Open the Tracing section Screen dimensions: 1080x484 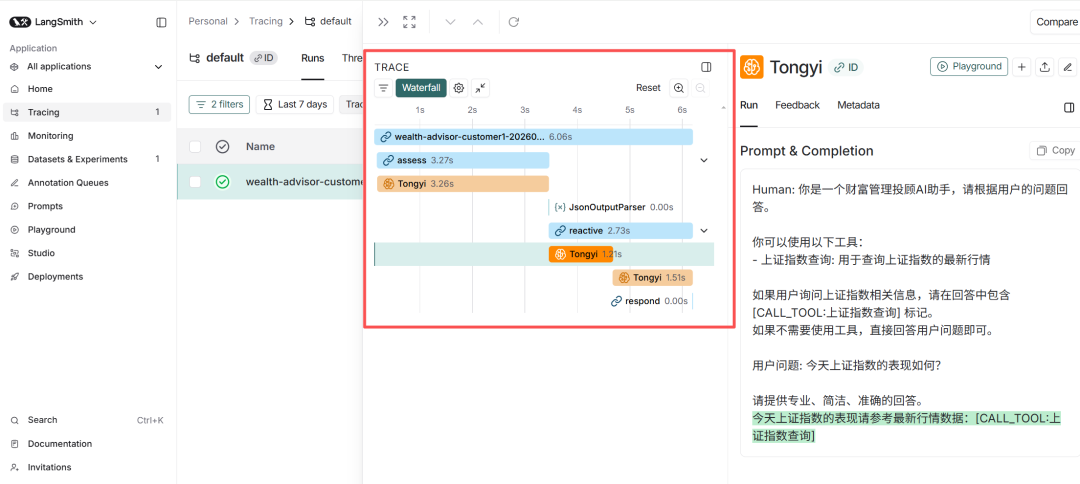[x=87, y=112]
